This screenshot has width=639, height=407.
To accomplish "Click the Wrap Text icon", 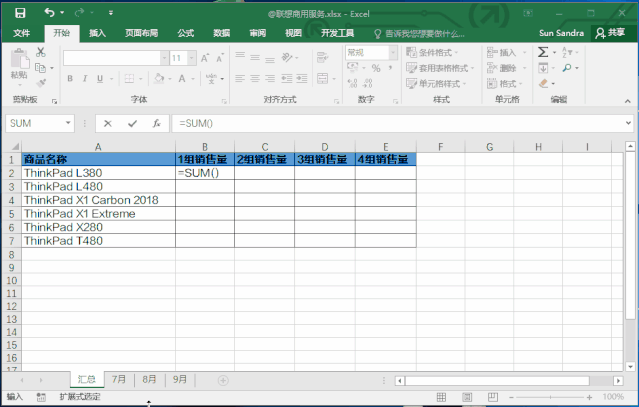I will click(322, 57).
